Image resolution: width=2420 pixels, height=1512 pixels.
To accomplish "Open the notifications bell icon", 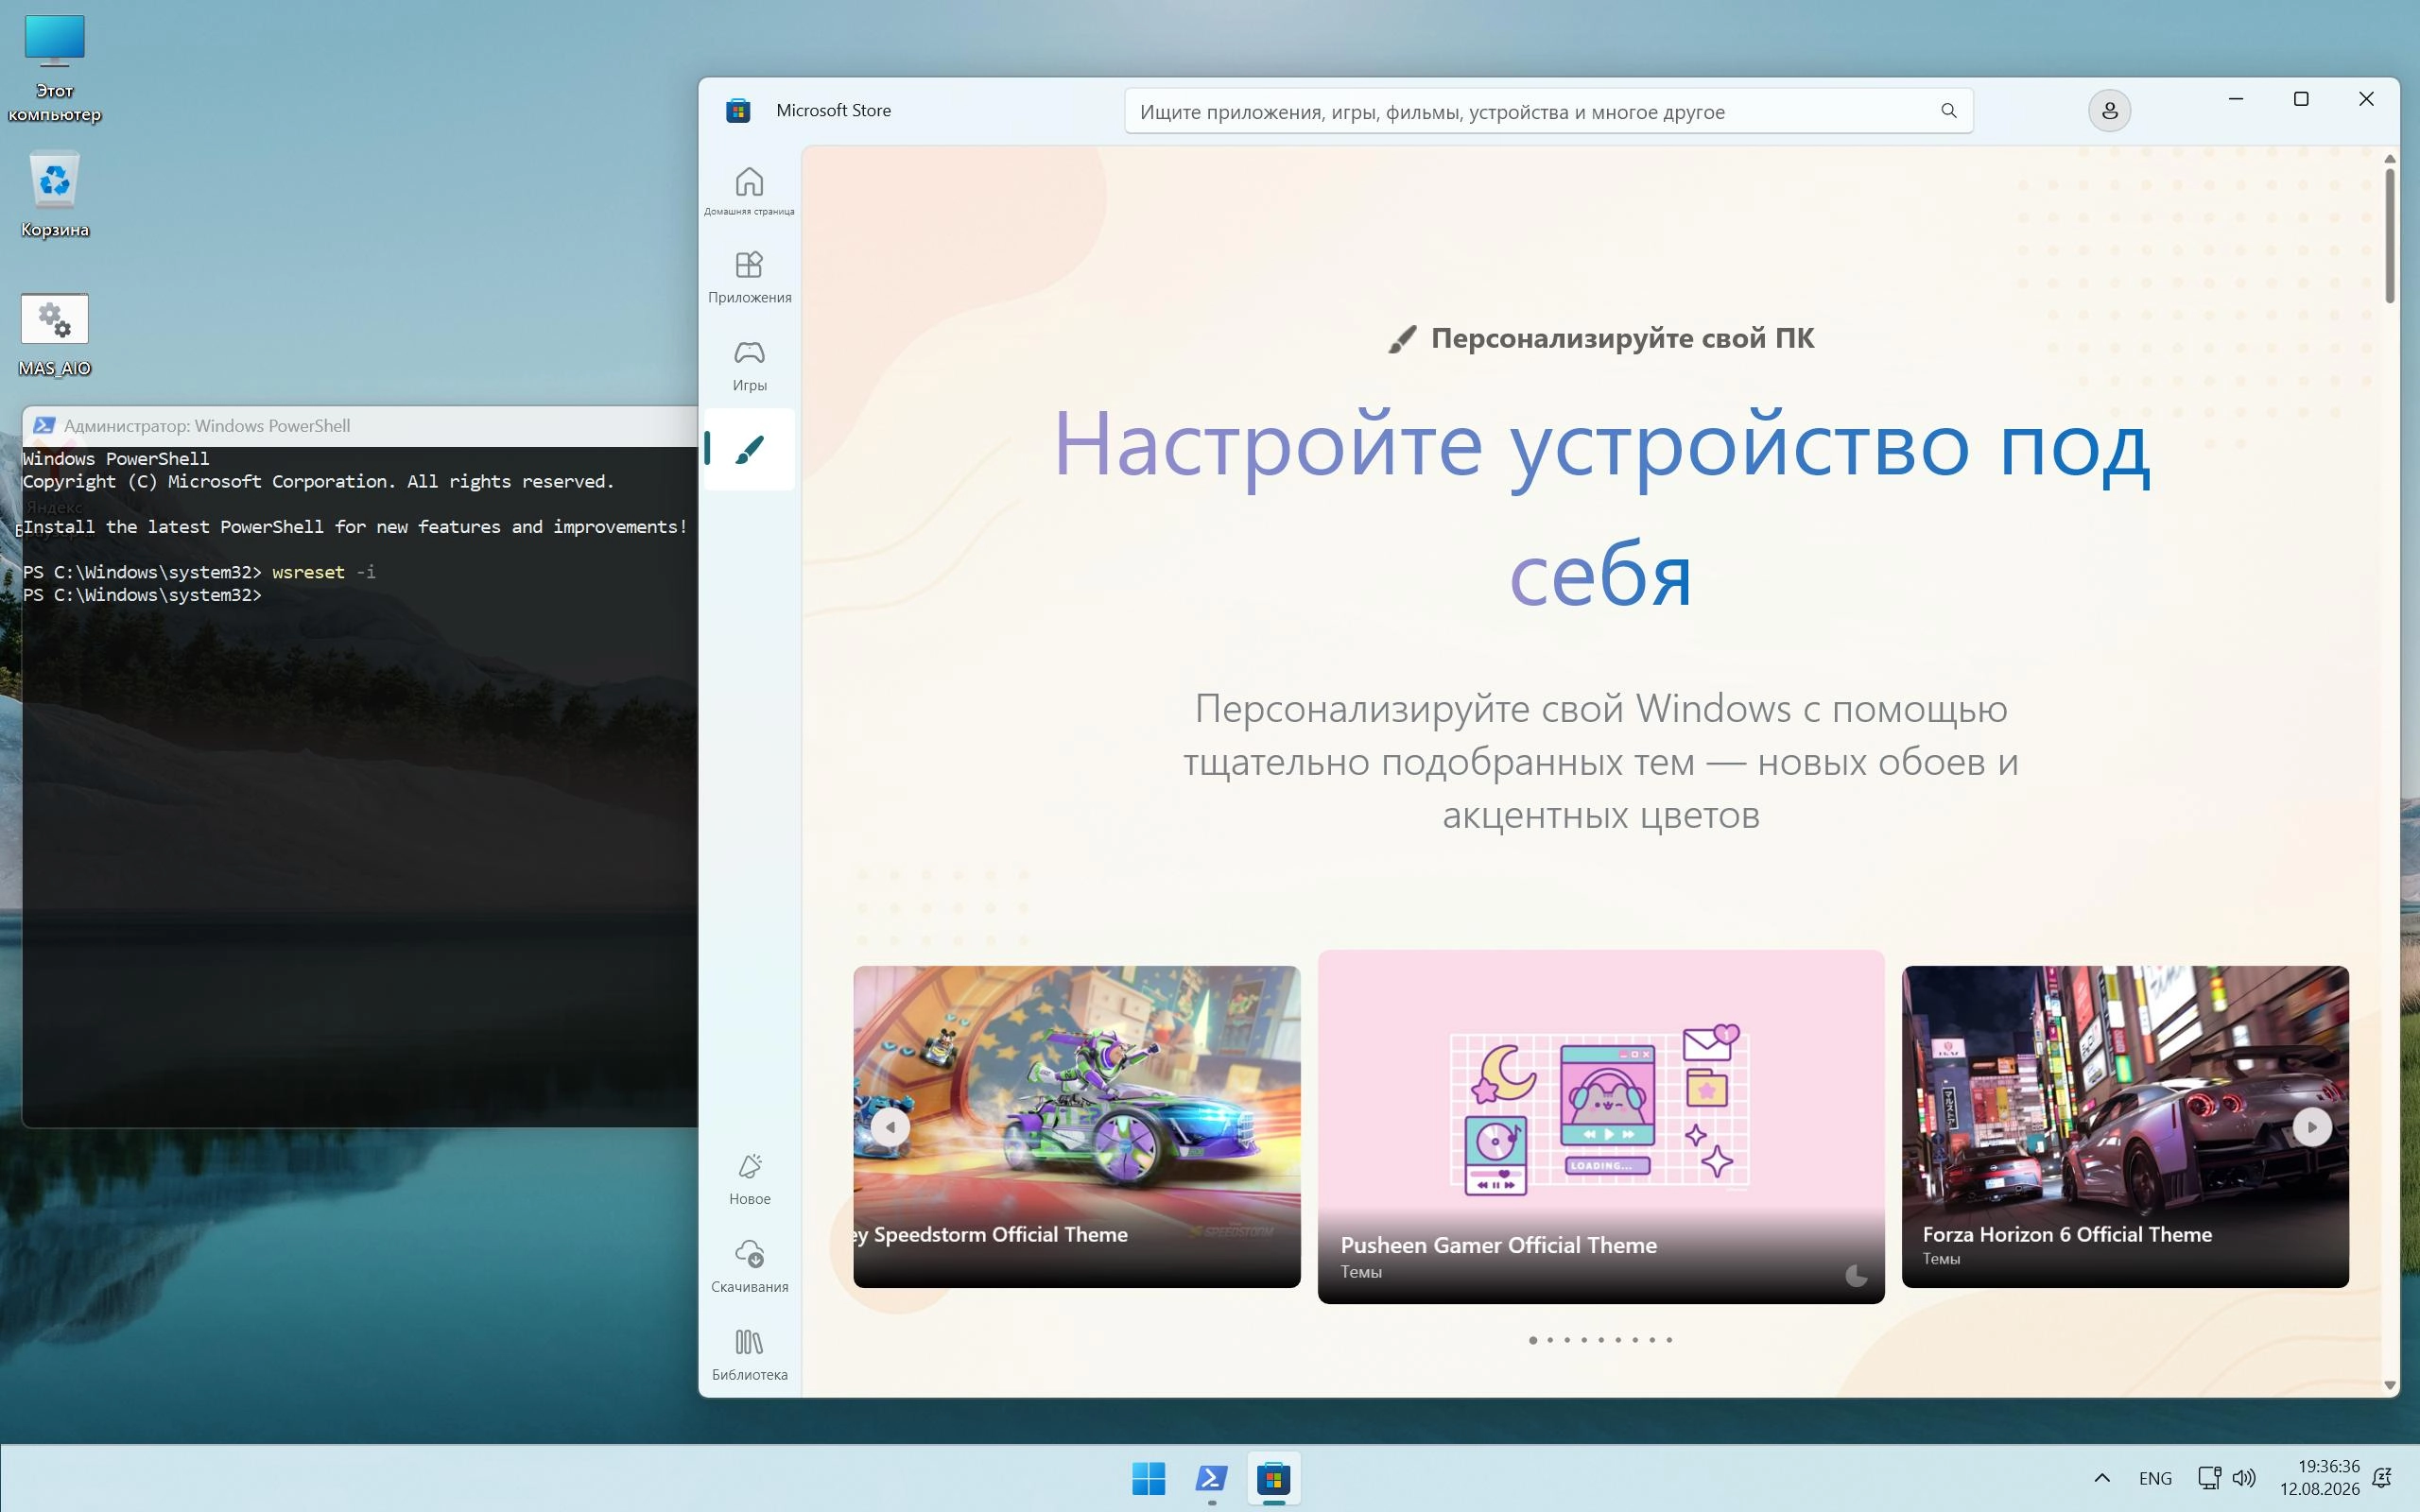I will coord(2382,1478).
